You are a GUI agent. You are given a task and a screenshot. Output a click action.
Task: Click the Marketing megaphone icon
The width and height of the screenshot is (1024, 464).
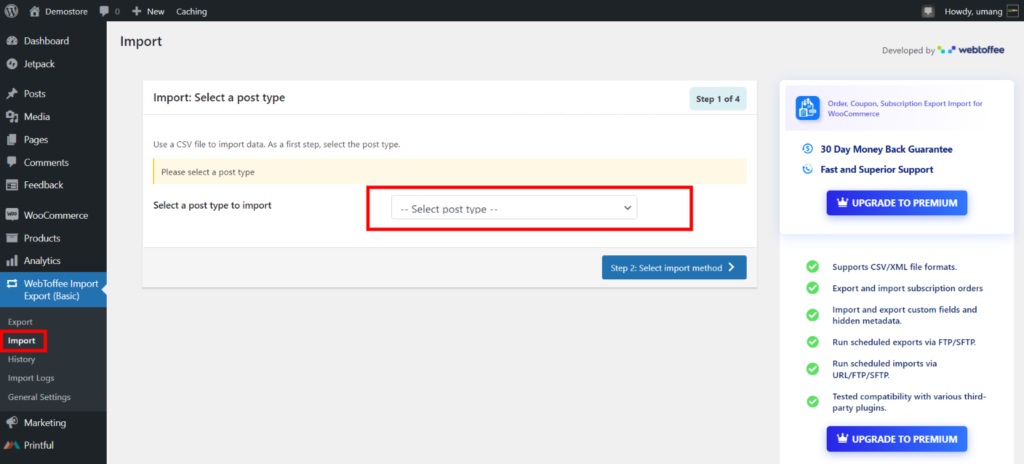(12, 423)
